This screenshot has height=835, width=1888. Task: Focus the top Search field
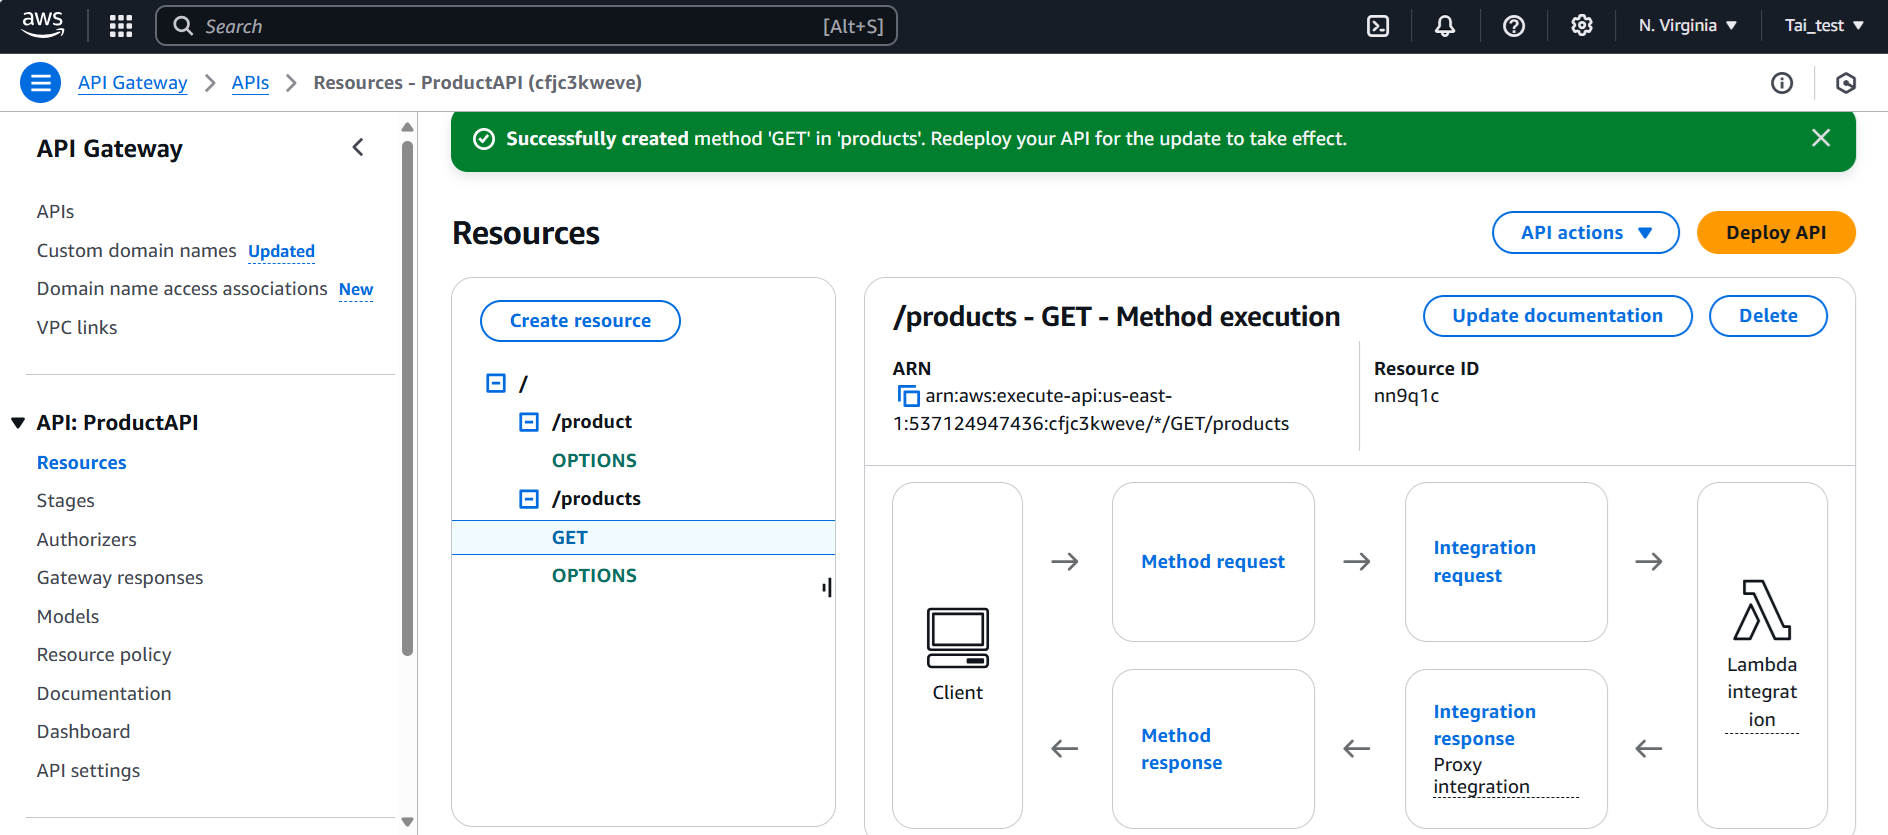pos(526,26)
